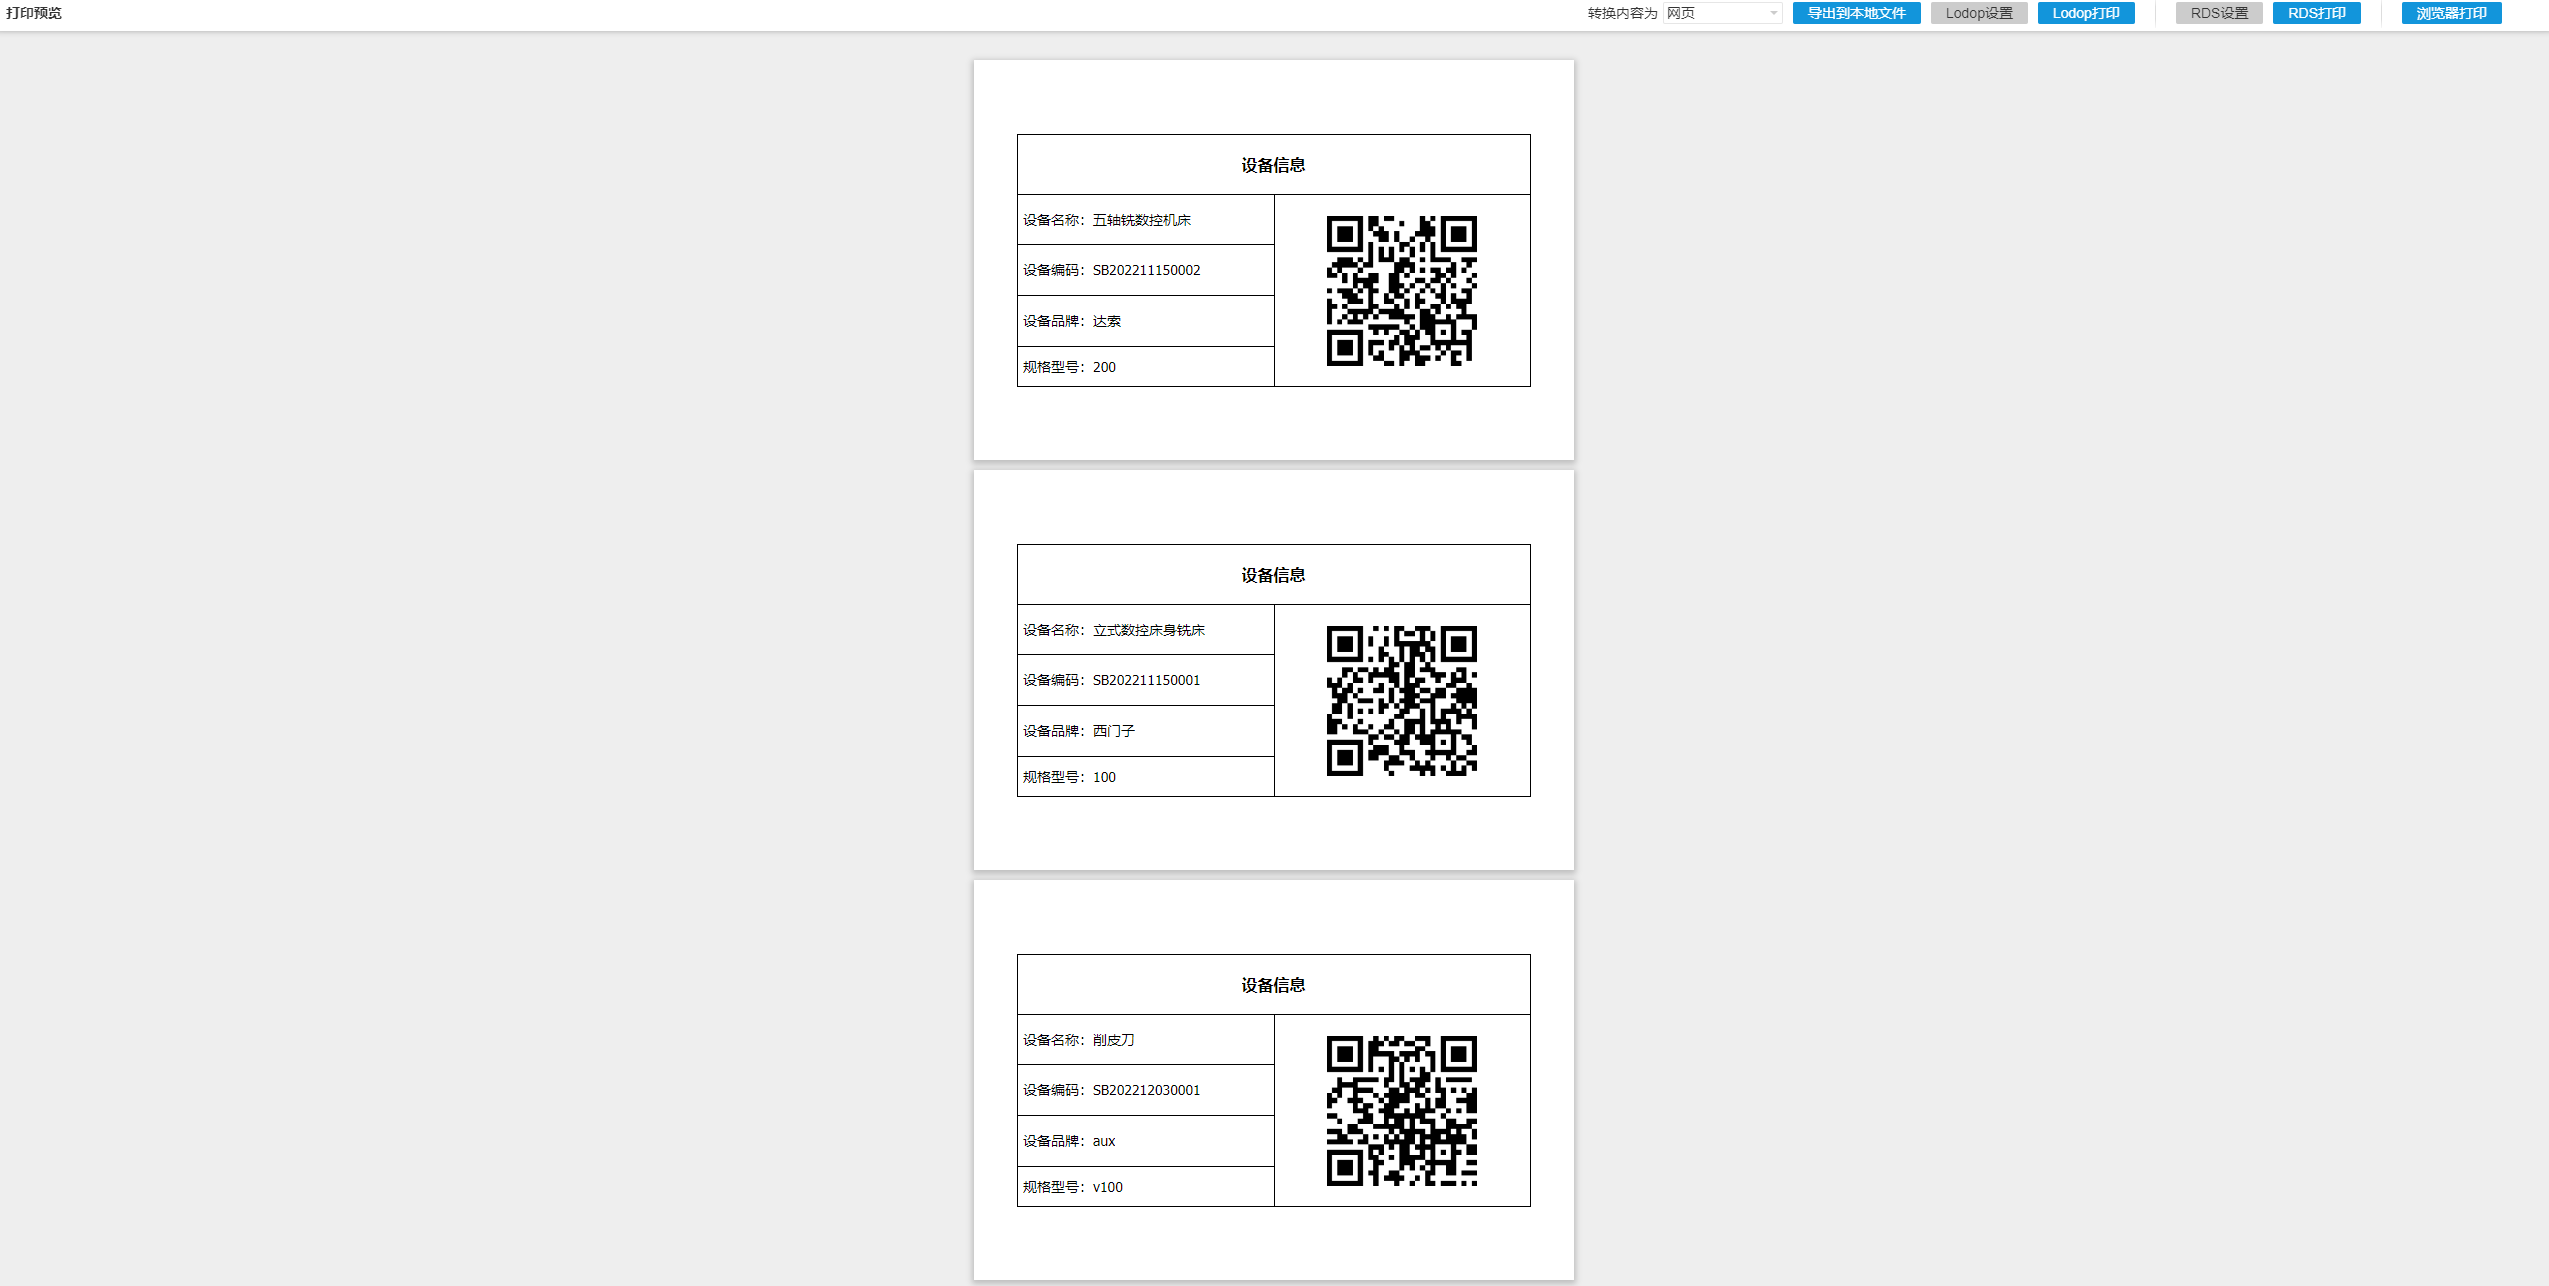Click 设备品牌：达索 cell

pos(1146,321)
